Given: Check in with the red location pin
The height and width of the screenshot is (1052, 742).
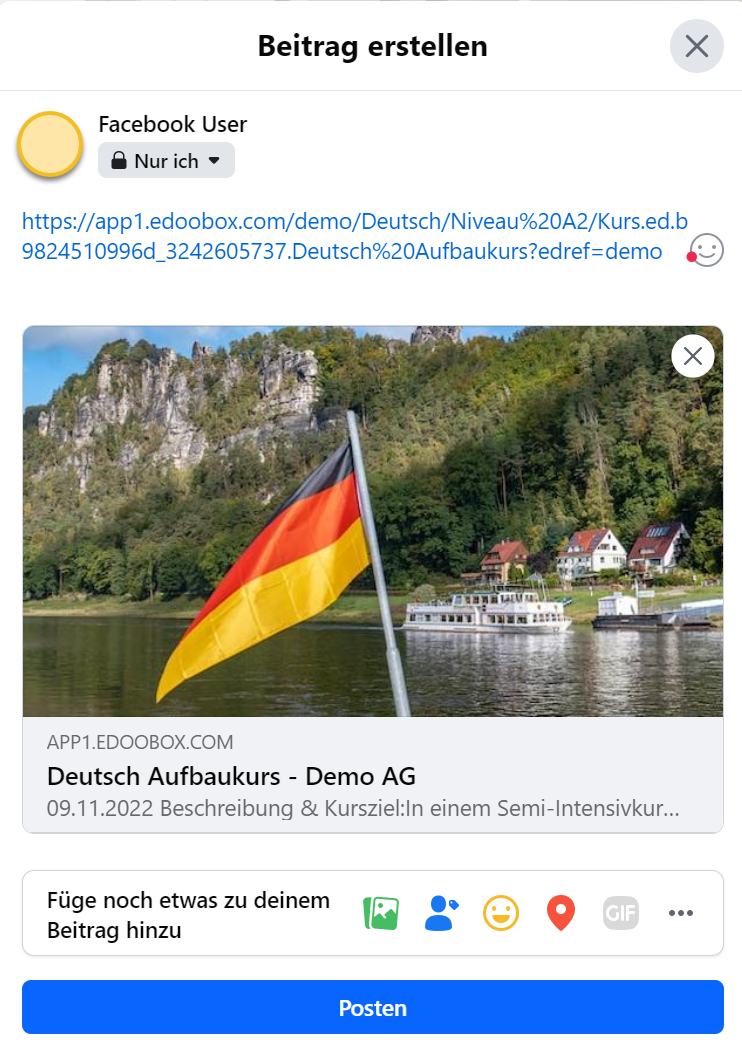Looking at the screenshot, I should coord(561,913).
